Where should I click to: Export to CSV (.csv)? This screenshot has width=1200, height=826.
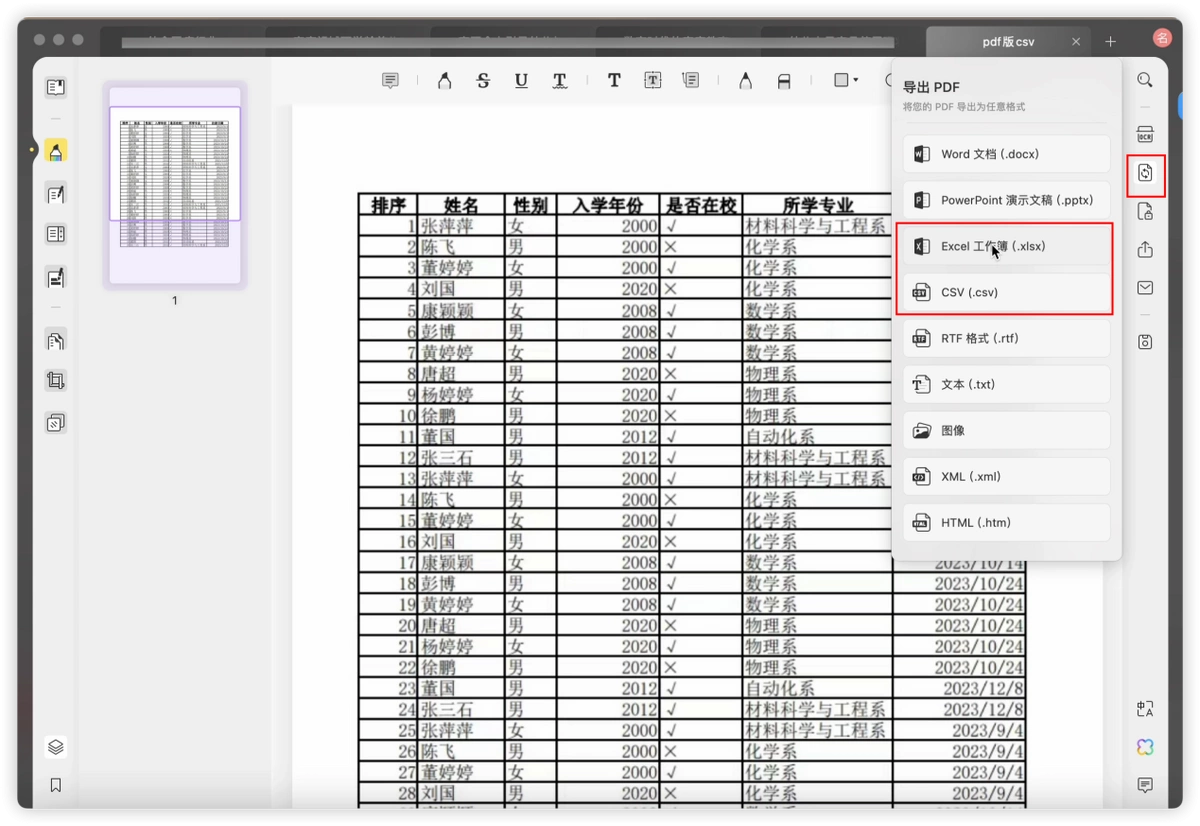click(1006, 292)
